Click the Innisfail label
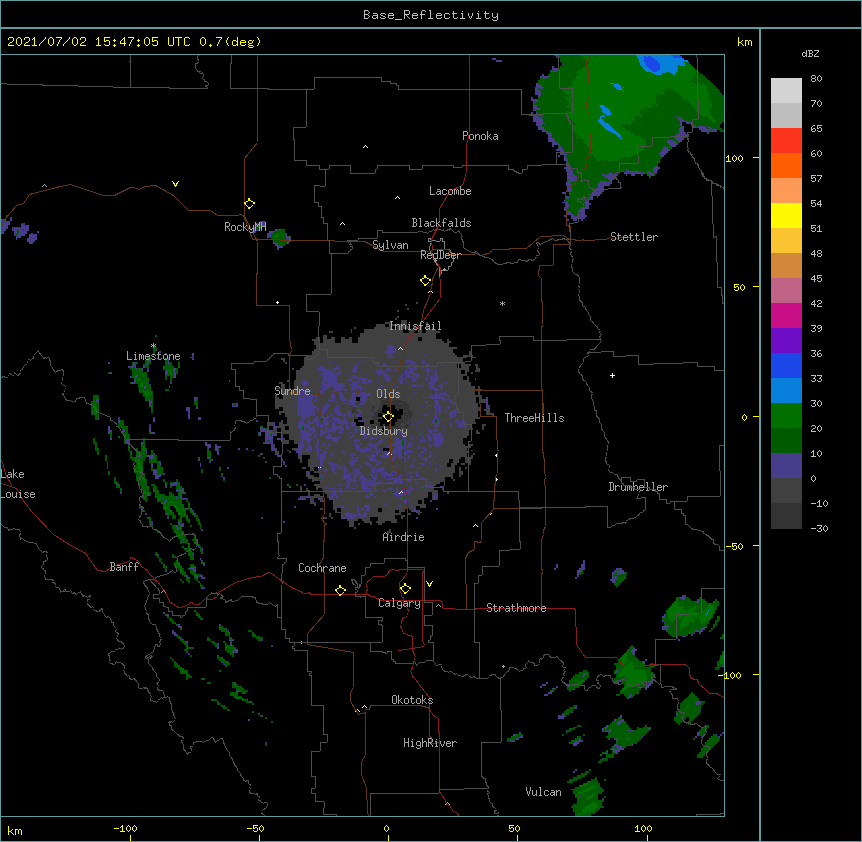 (415, 326)
